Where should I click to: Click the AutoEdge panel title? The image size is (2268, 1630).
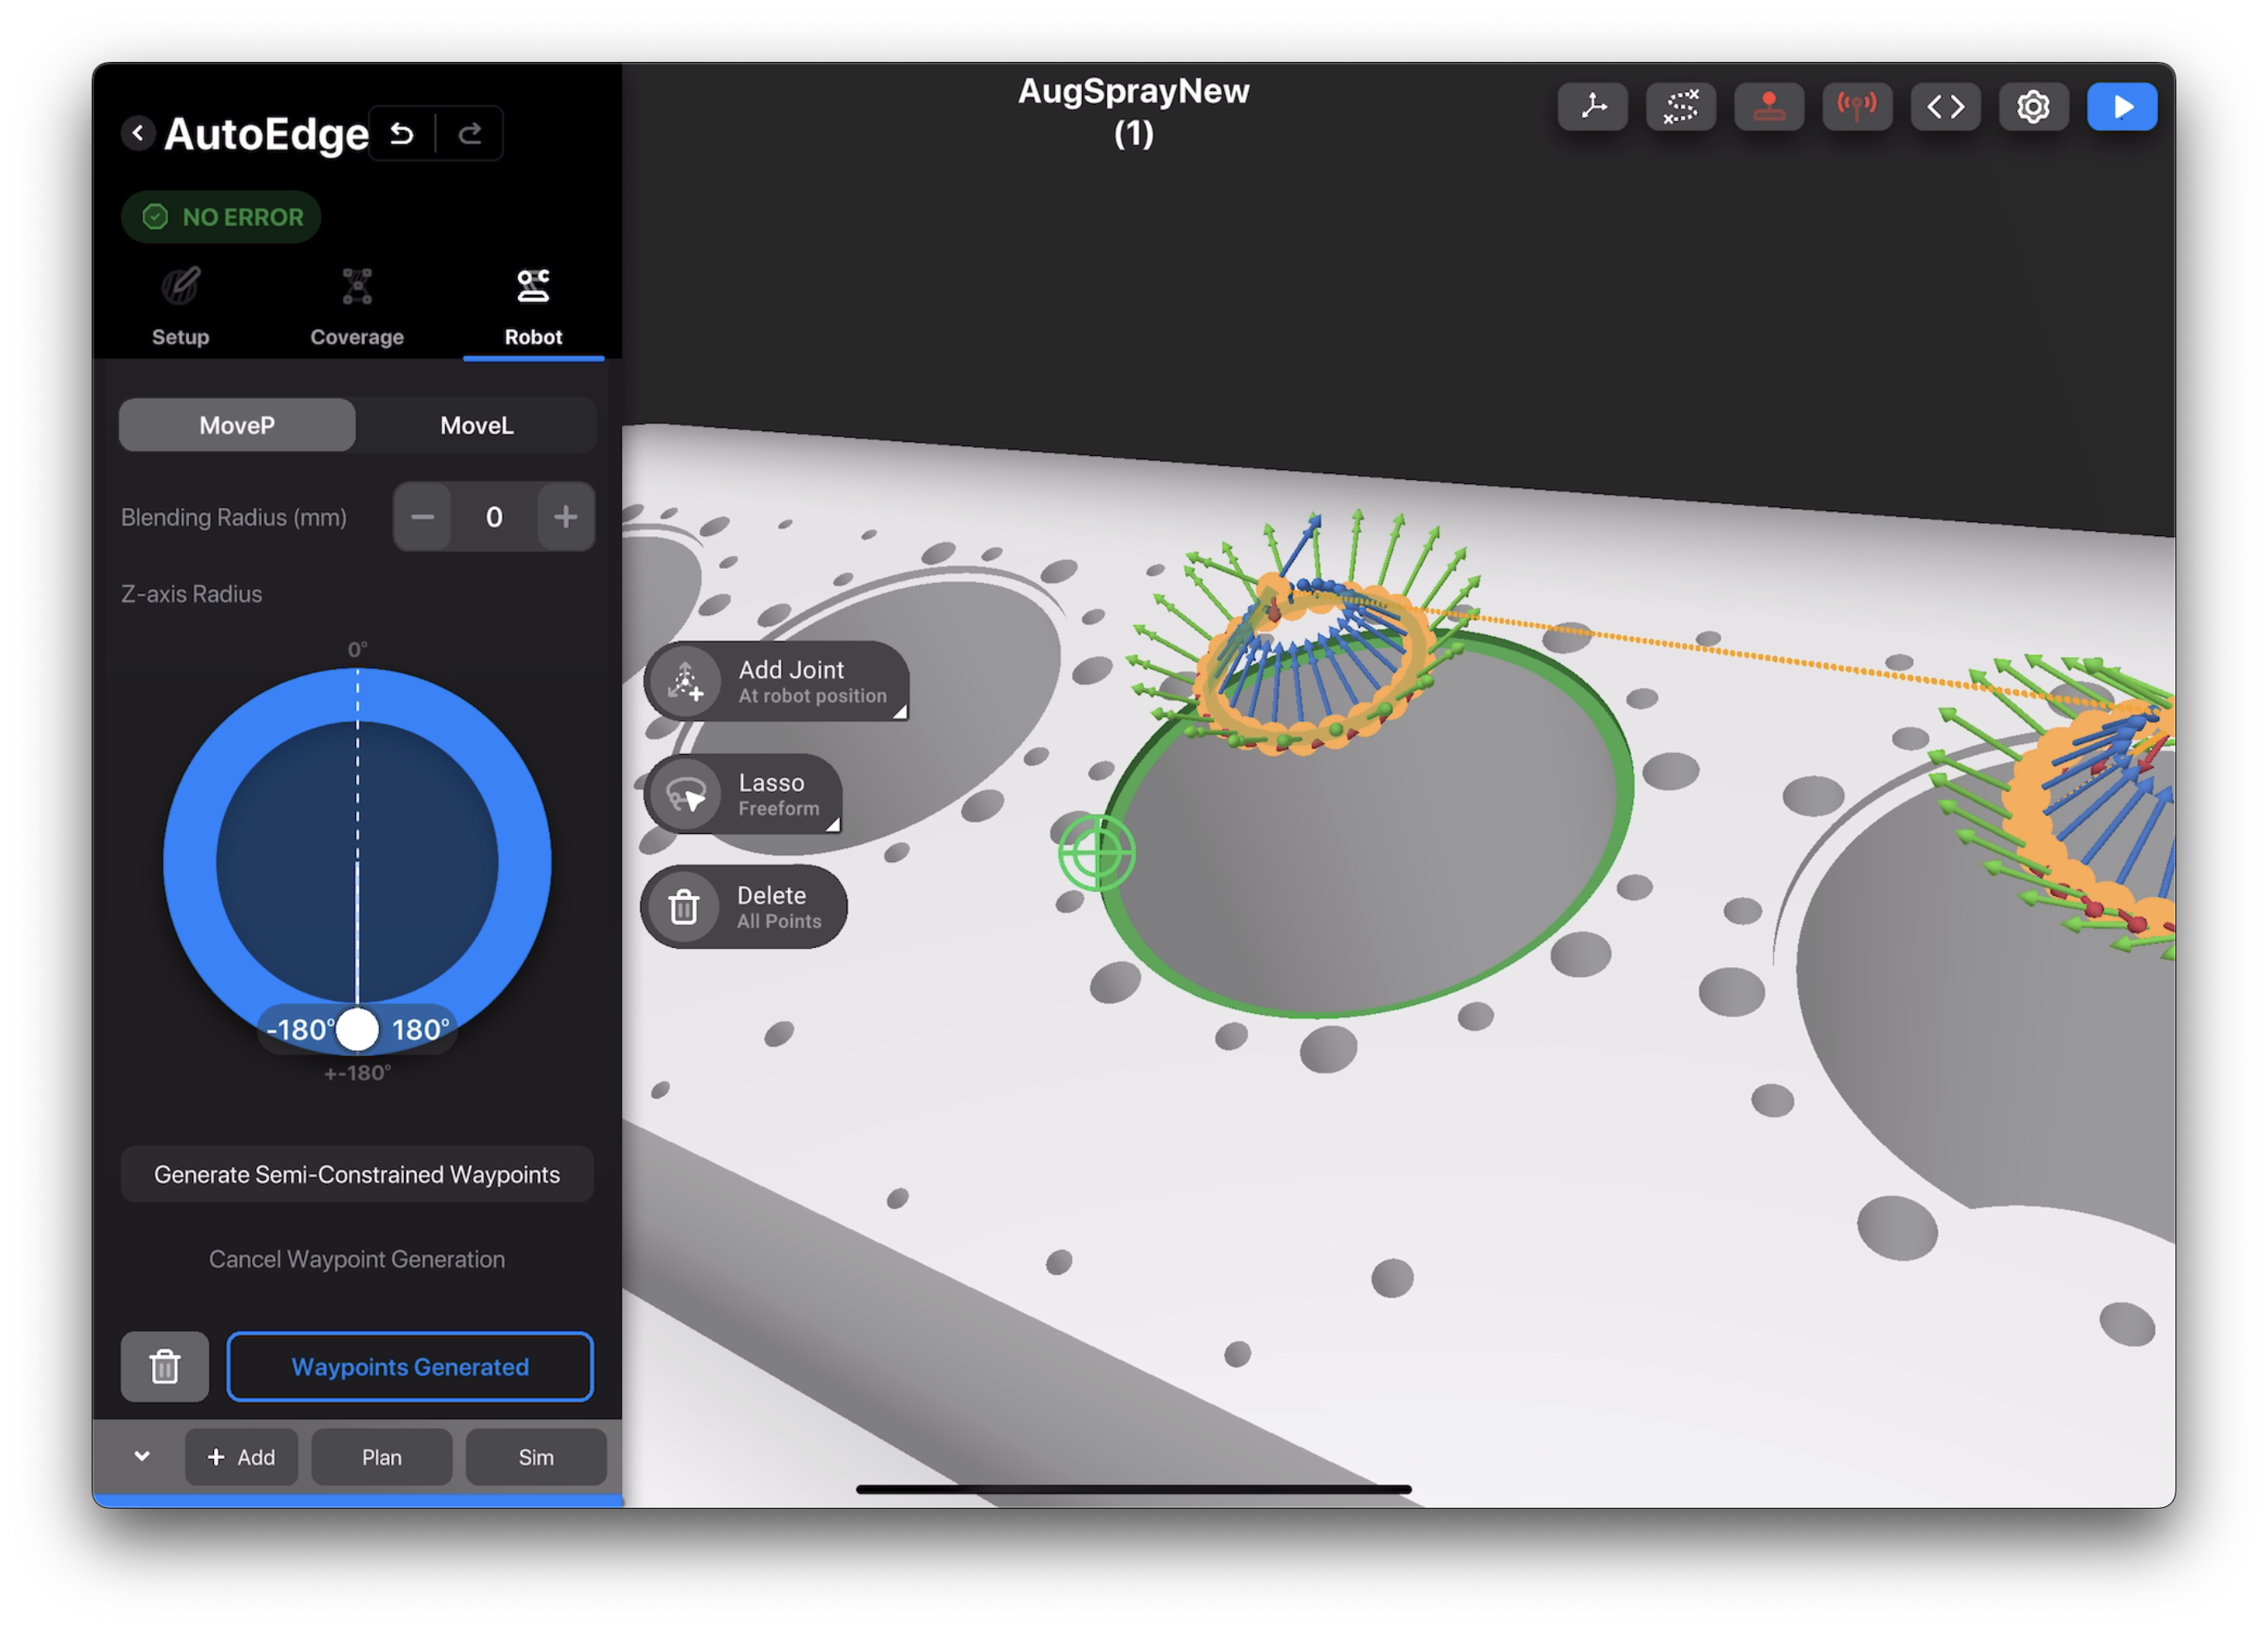(266, 134)
